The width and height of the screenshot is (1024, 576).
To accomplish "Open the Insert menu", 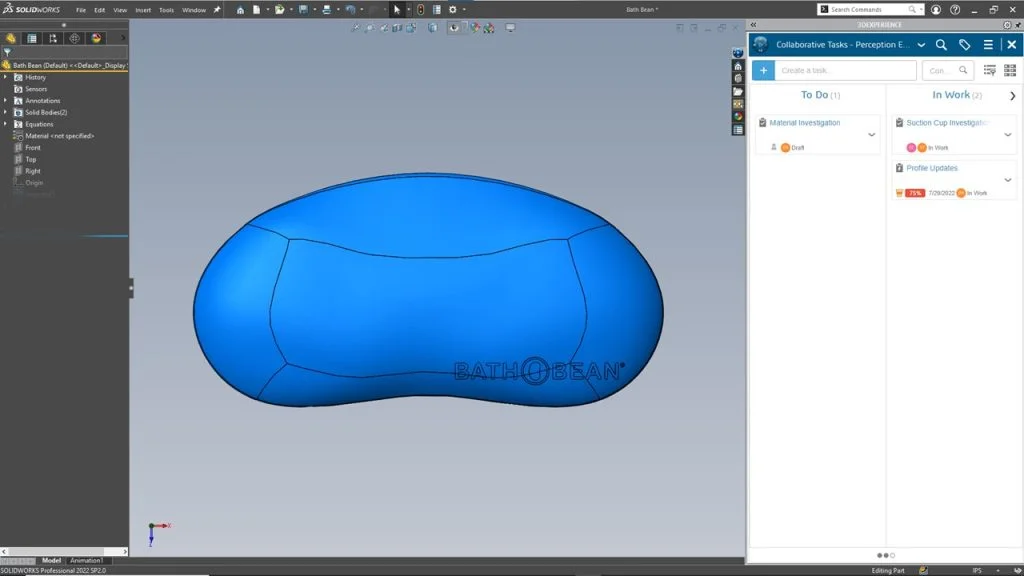I will click(145, 9).
